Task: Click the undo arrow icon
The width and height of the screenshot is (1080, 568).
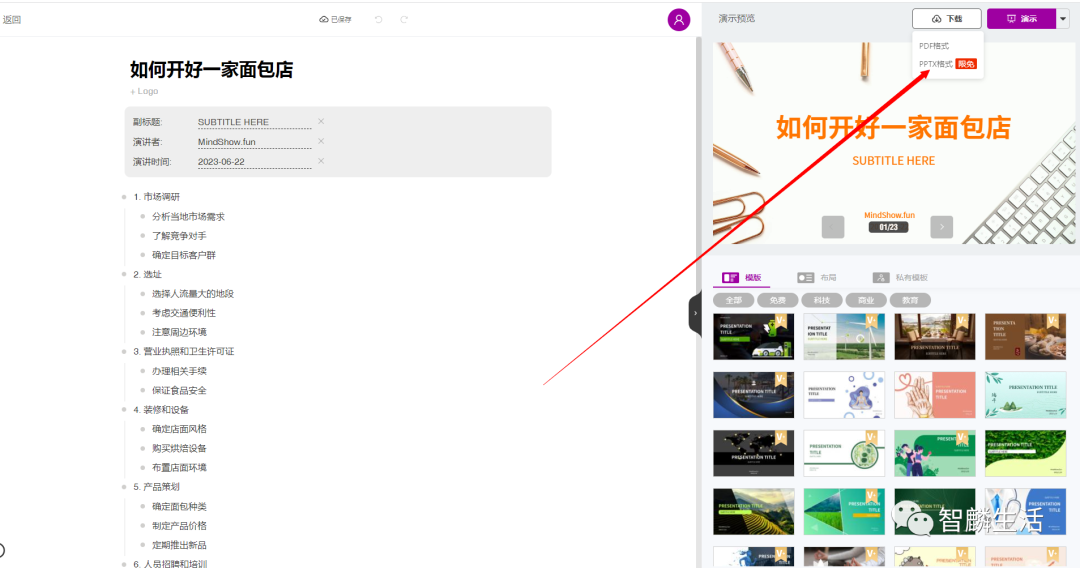Action: (x=378, y=19)
